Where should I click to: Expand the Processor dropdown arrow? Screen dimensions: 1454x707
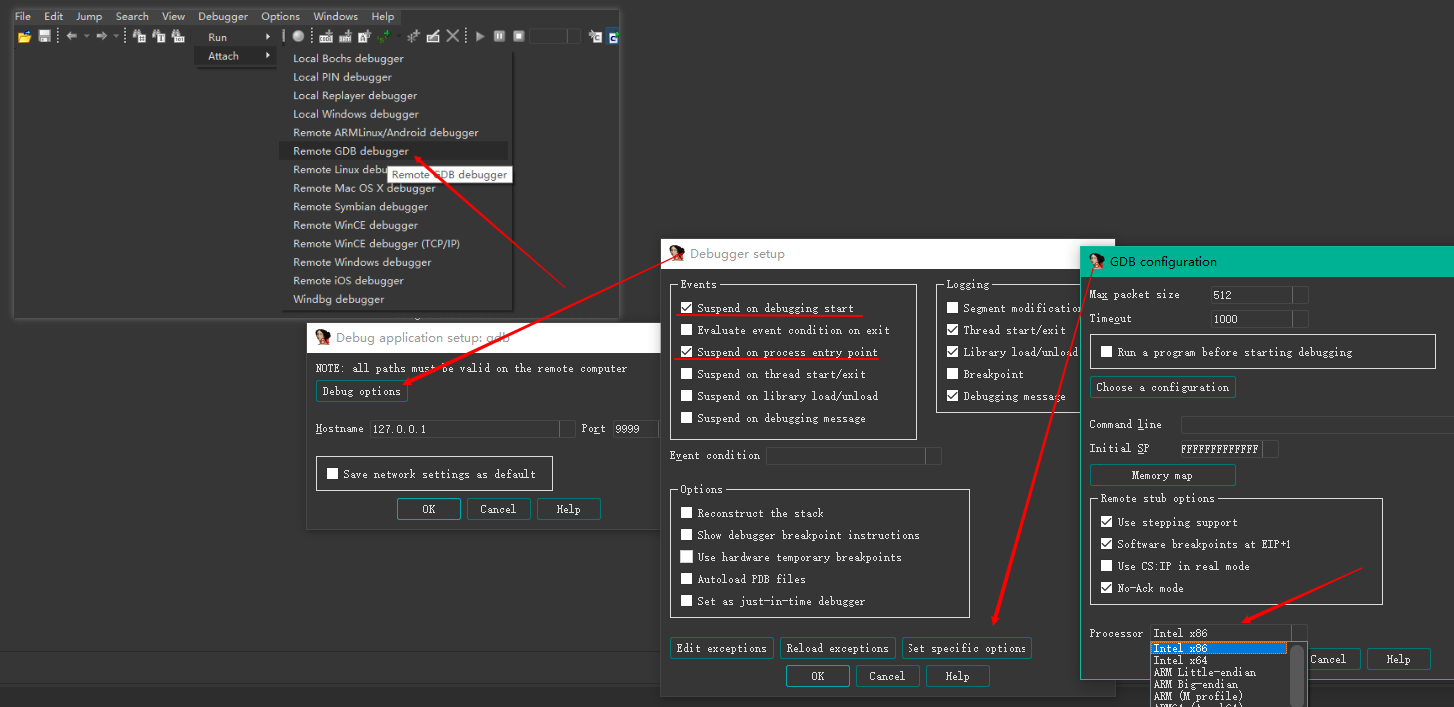1298,633
